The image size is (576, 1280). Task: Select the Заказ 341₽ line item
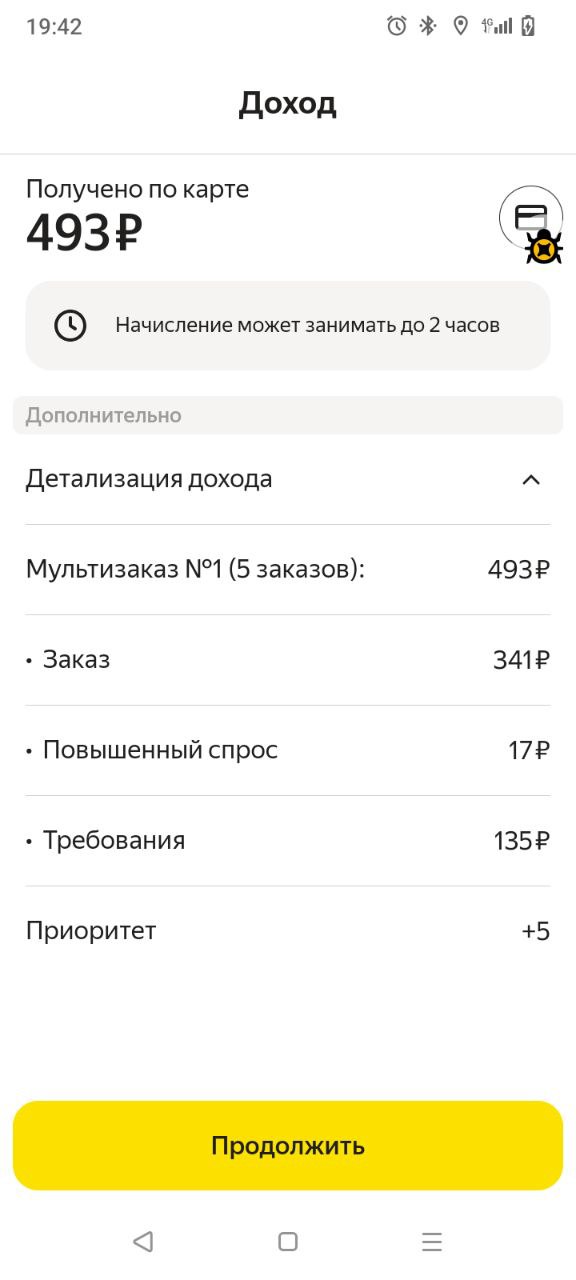pyautogui.click(x=288, y=660)
